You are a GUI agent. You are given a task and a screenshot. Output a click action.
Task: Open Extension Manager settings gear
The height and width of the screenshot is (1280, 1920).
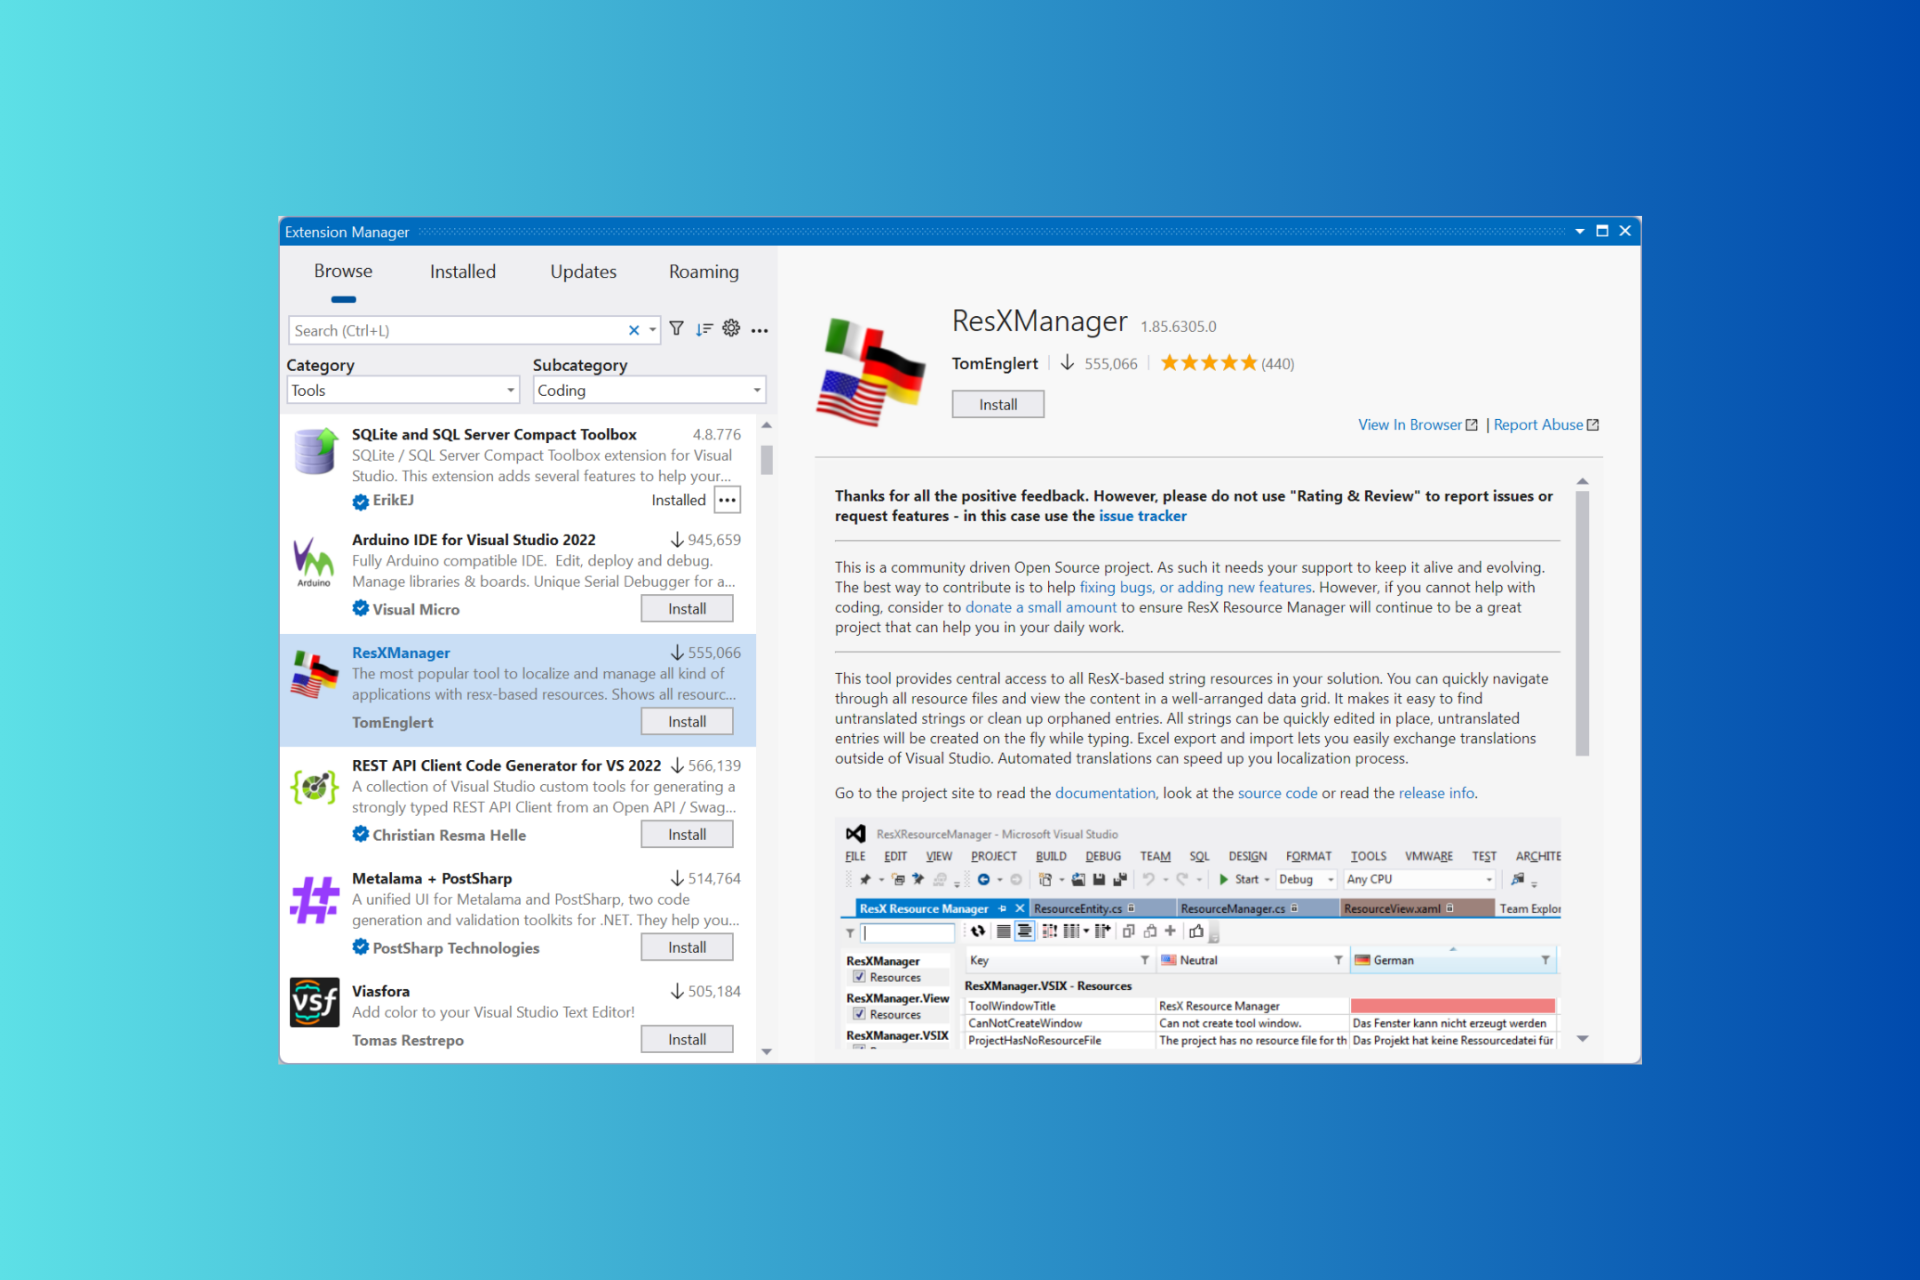pyautogui.click(x=731, y=328)
